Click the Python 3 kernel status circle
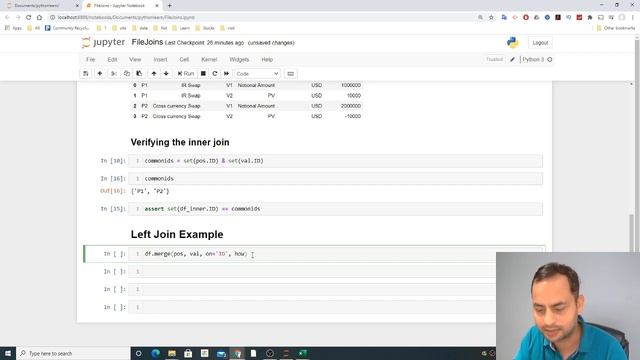Screen dimensions: 640x360 tap(550, 60)
